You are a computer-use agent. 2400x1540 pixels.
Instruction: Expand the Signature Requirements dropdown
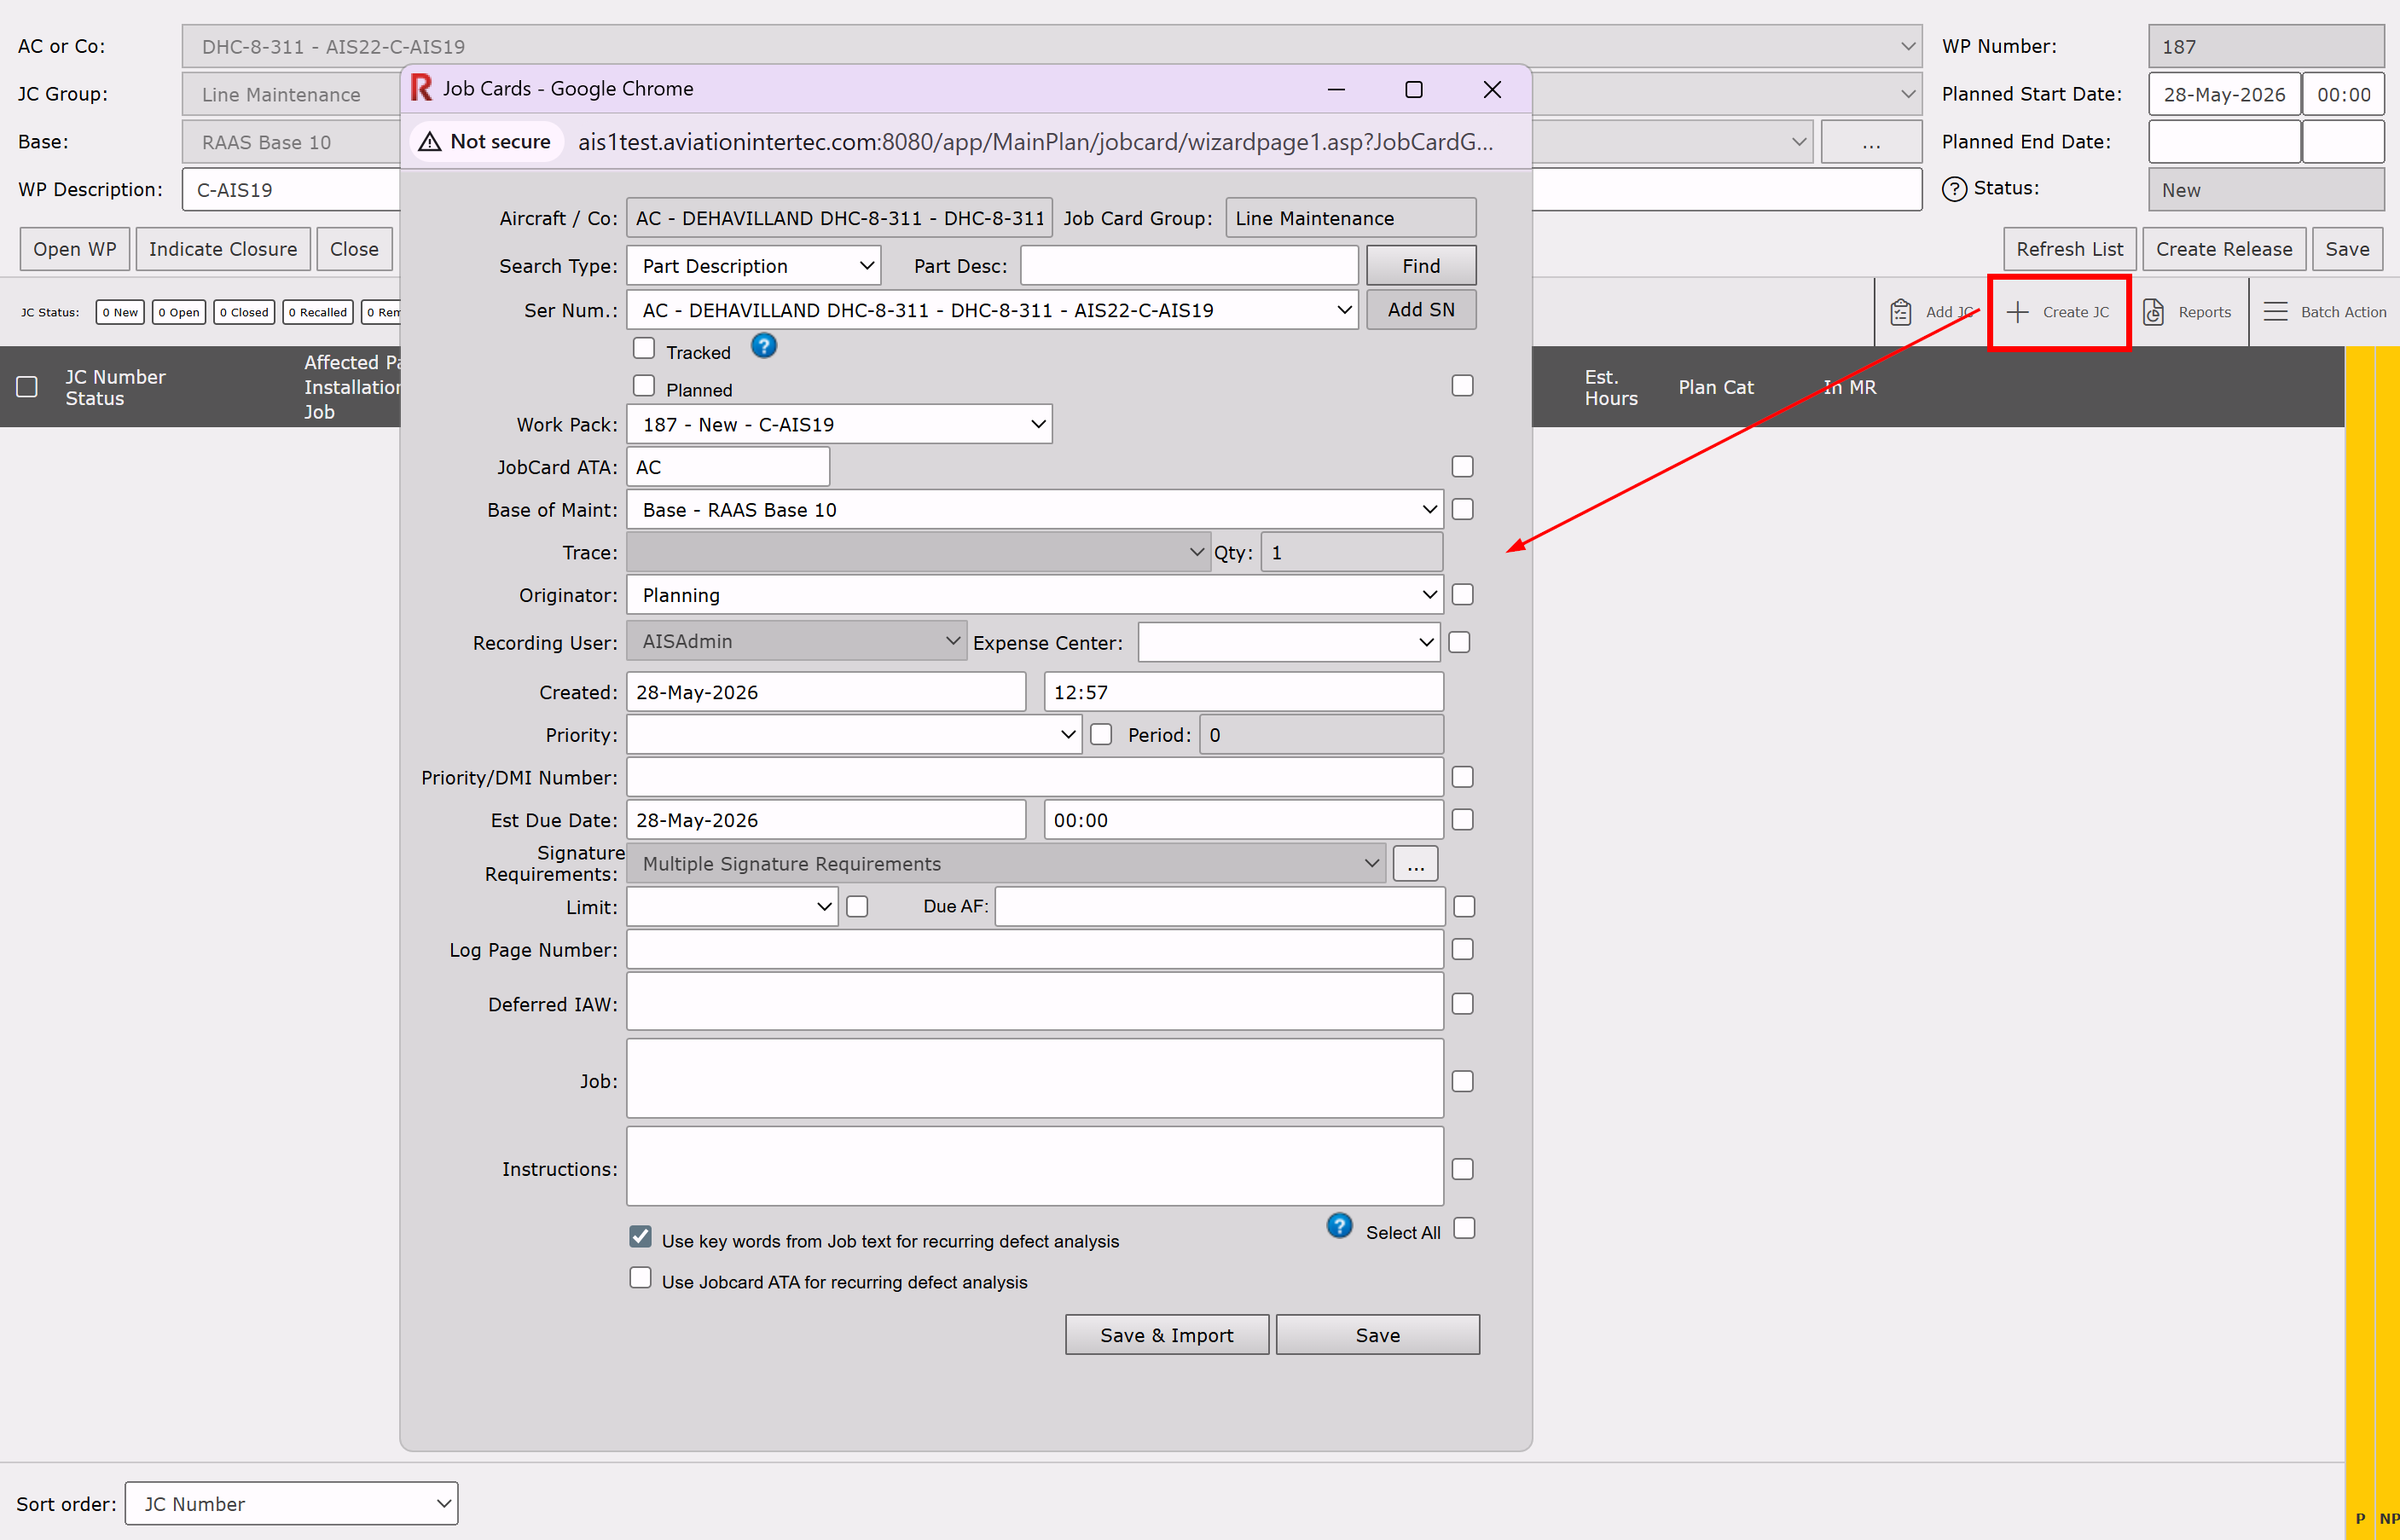(1006, 864)
